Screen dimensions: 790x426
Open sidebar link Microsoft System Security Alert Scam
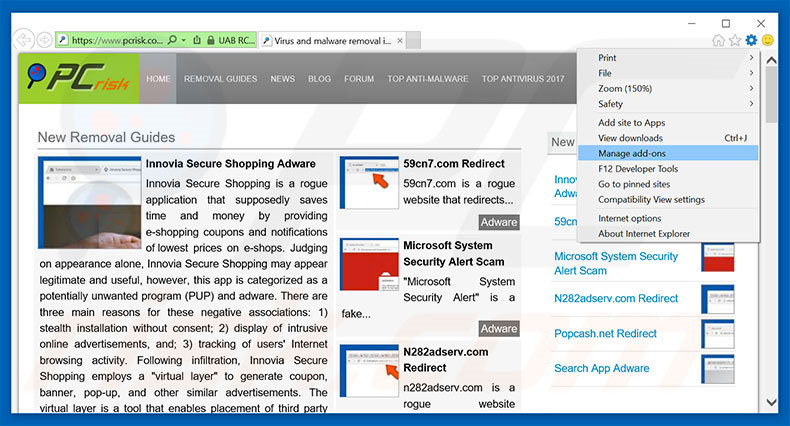[616, 263]
